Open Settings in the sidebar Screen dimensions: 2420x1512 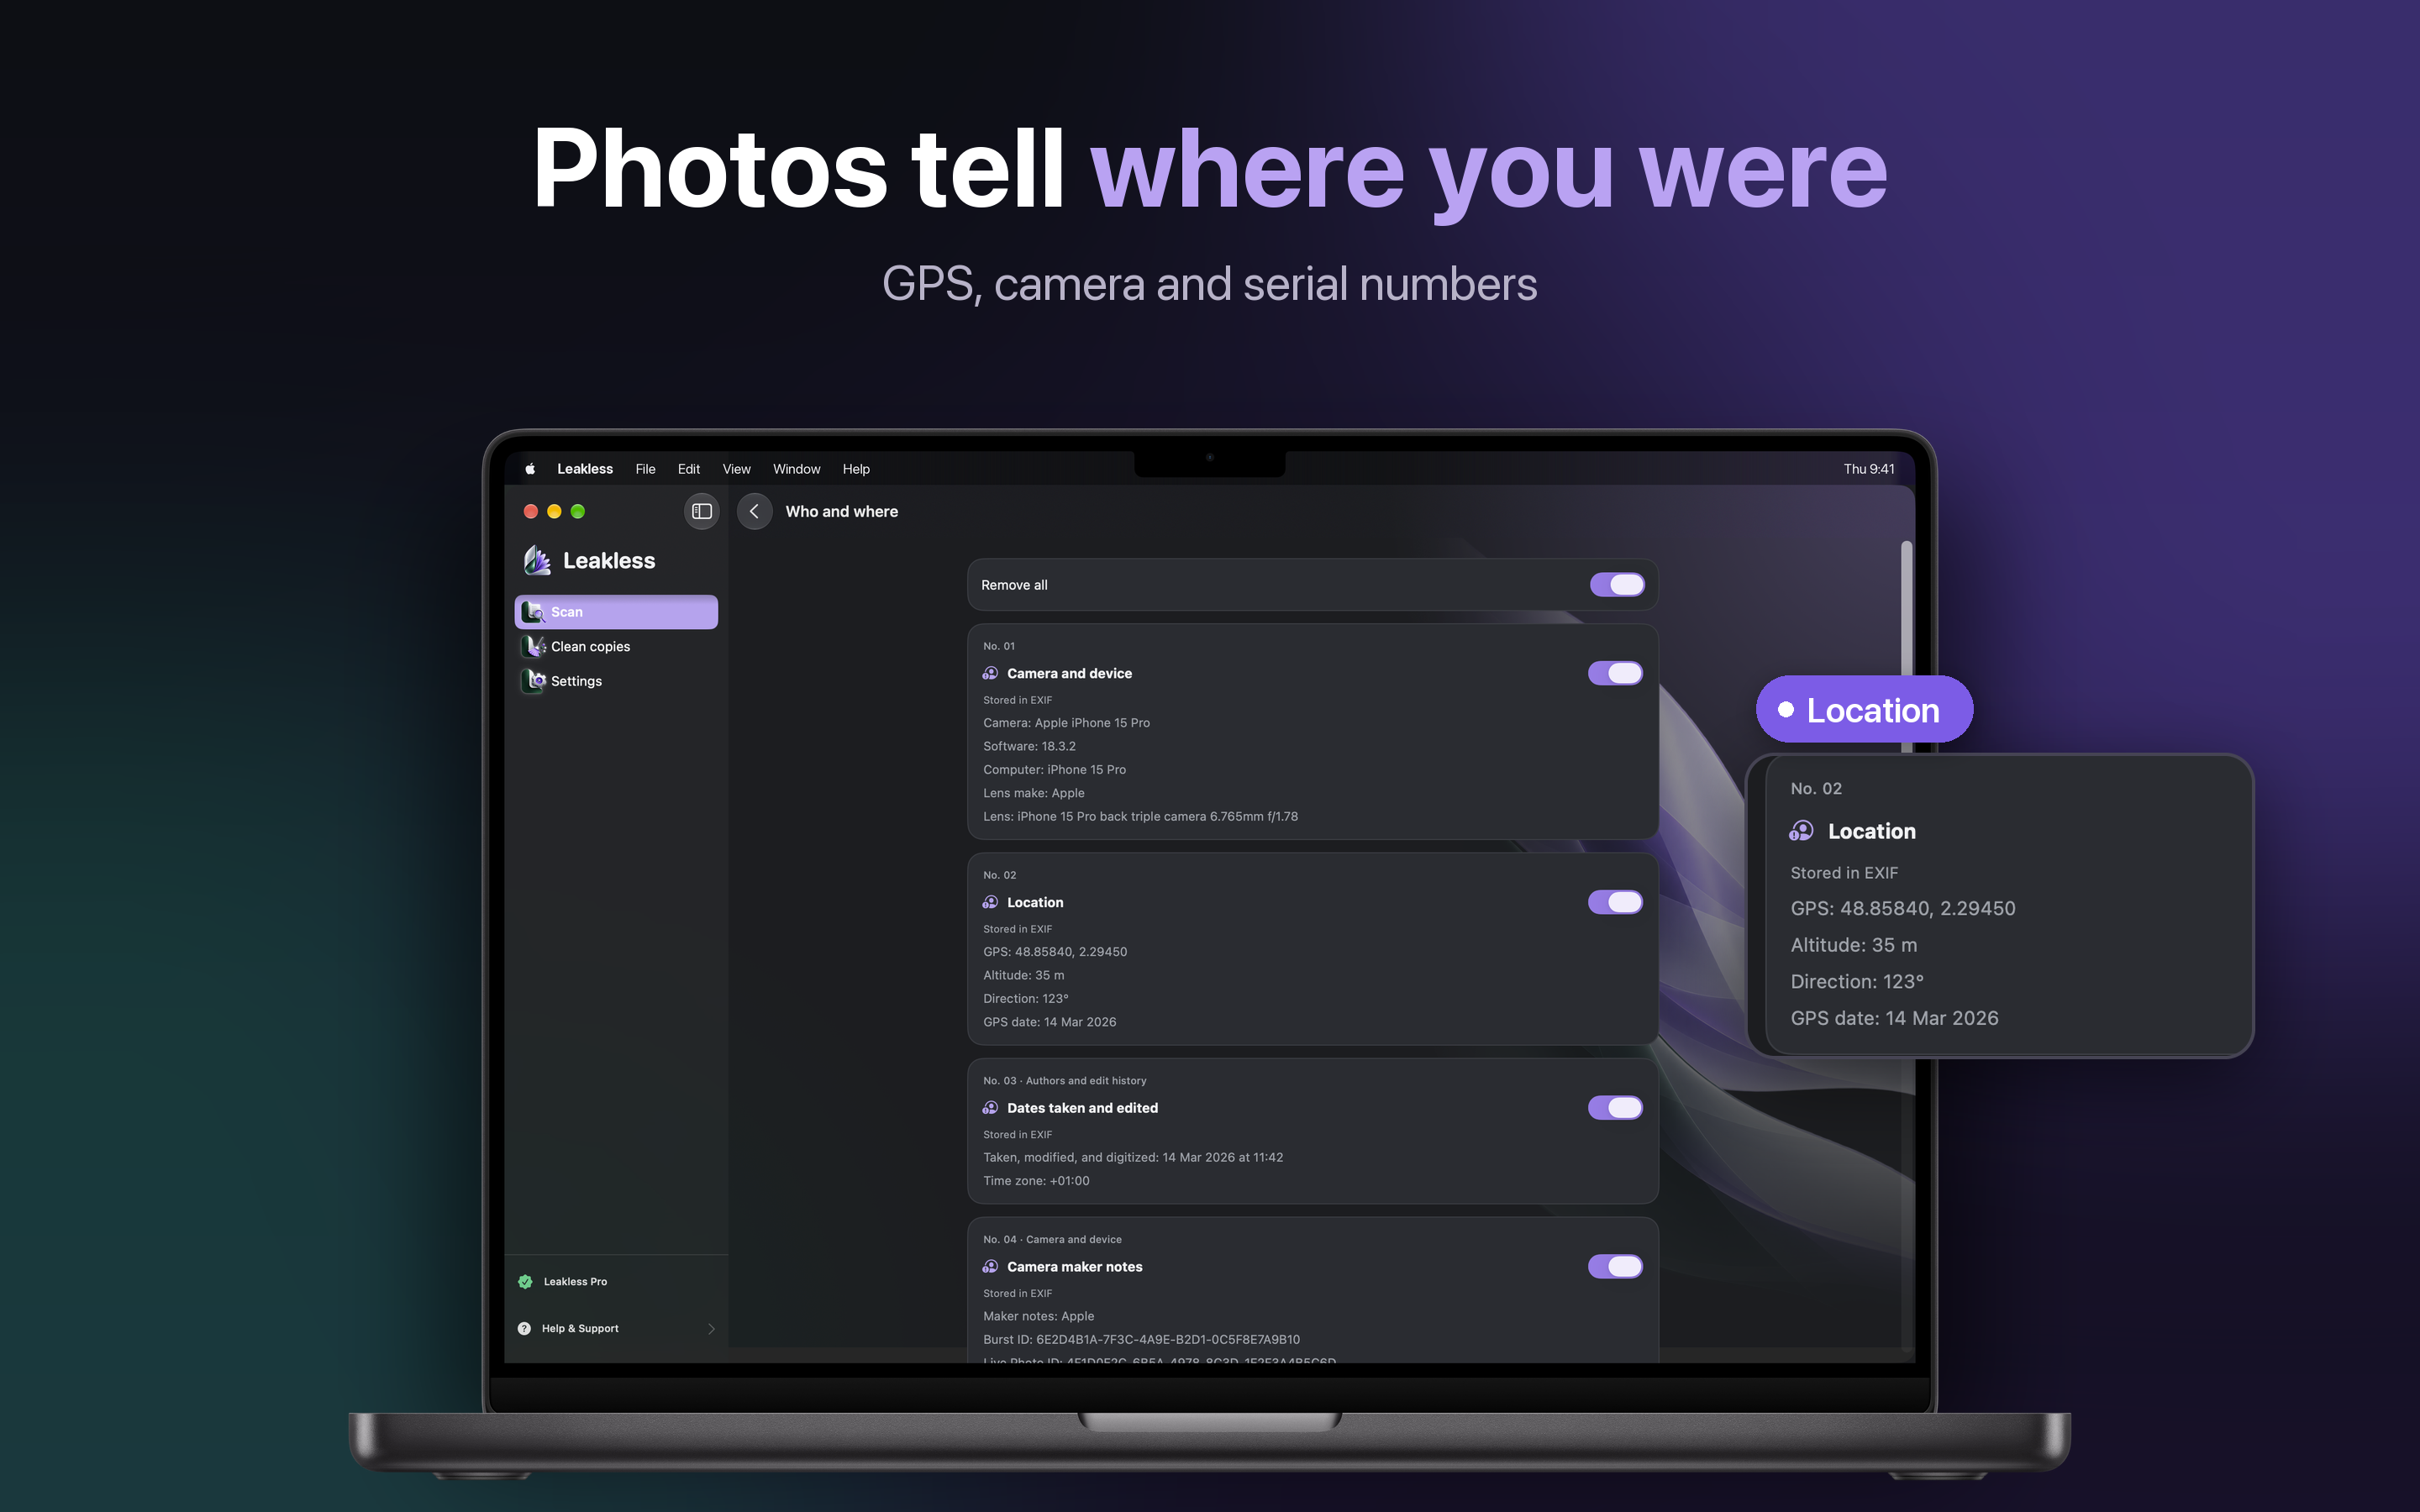616,681
